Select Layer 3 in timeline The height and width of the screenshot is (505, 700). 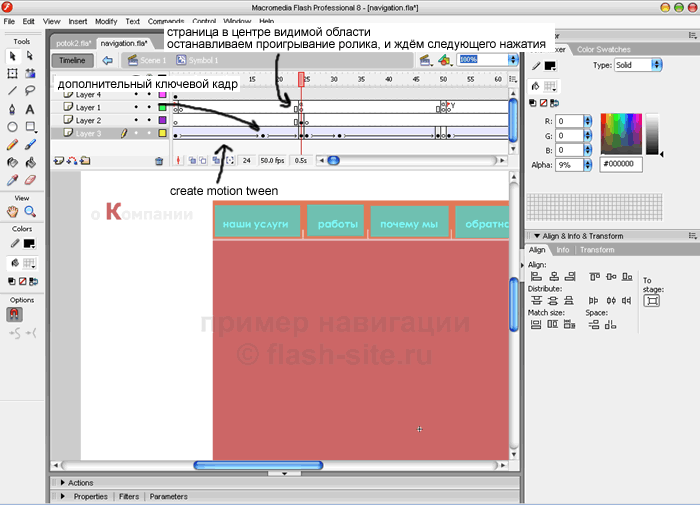(x=88, y=133)
